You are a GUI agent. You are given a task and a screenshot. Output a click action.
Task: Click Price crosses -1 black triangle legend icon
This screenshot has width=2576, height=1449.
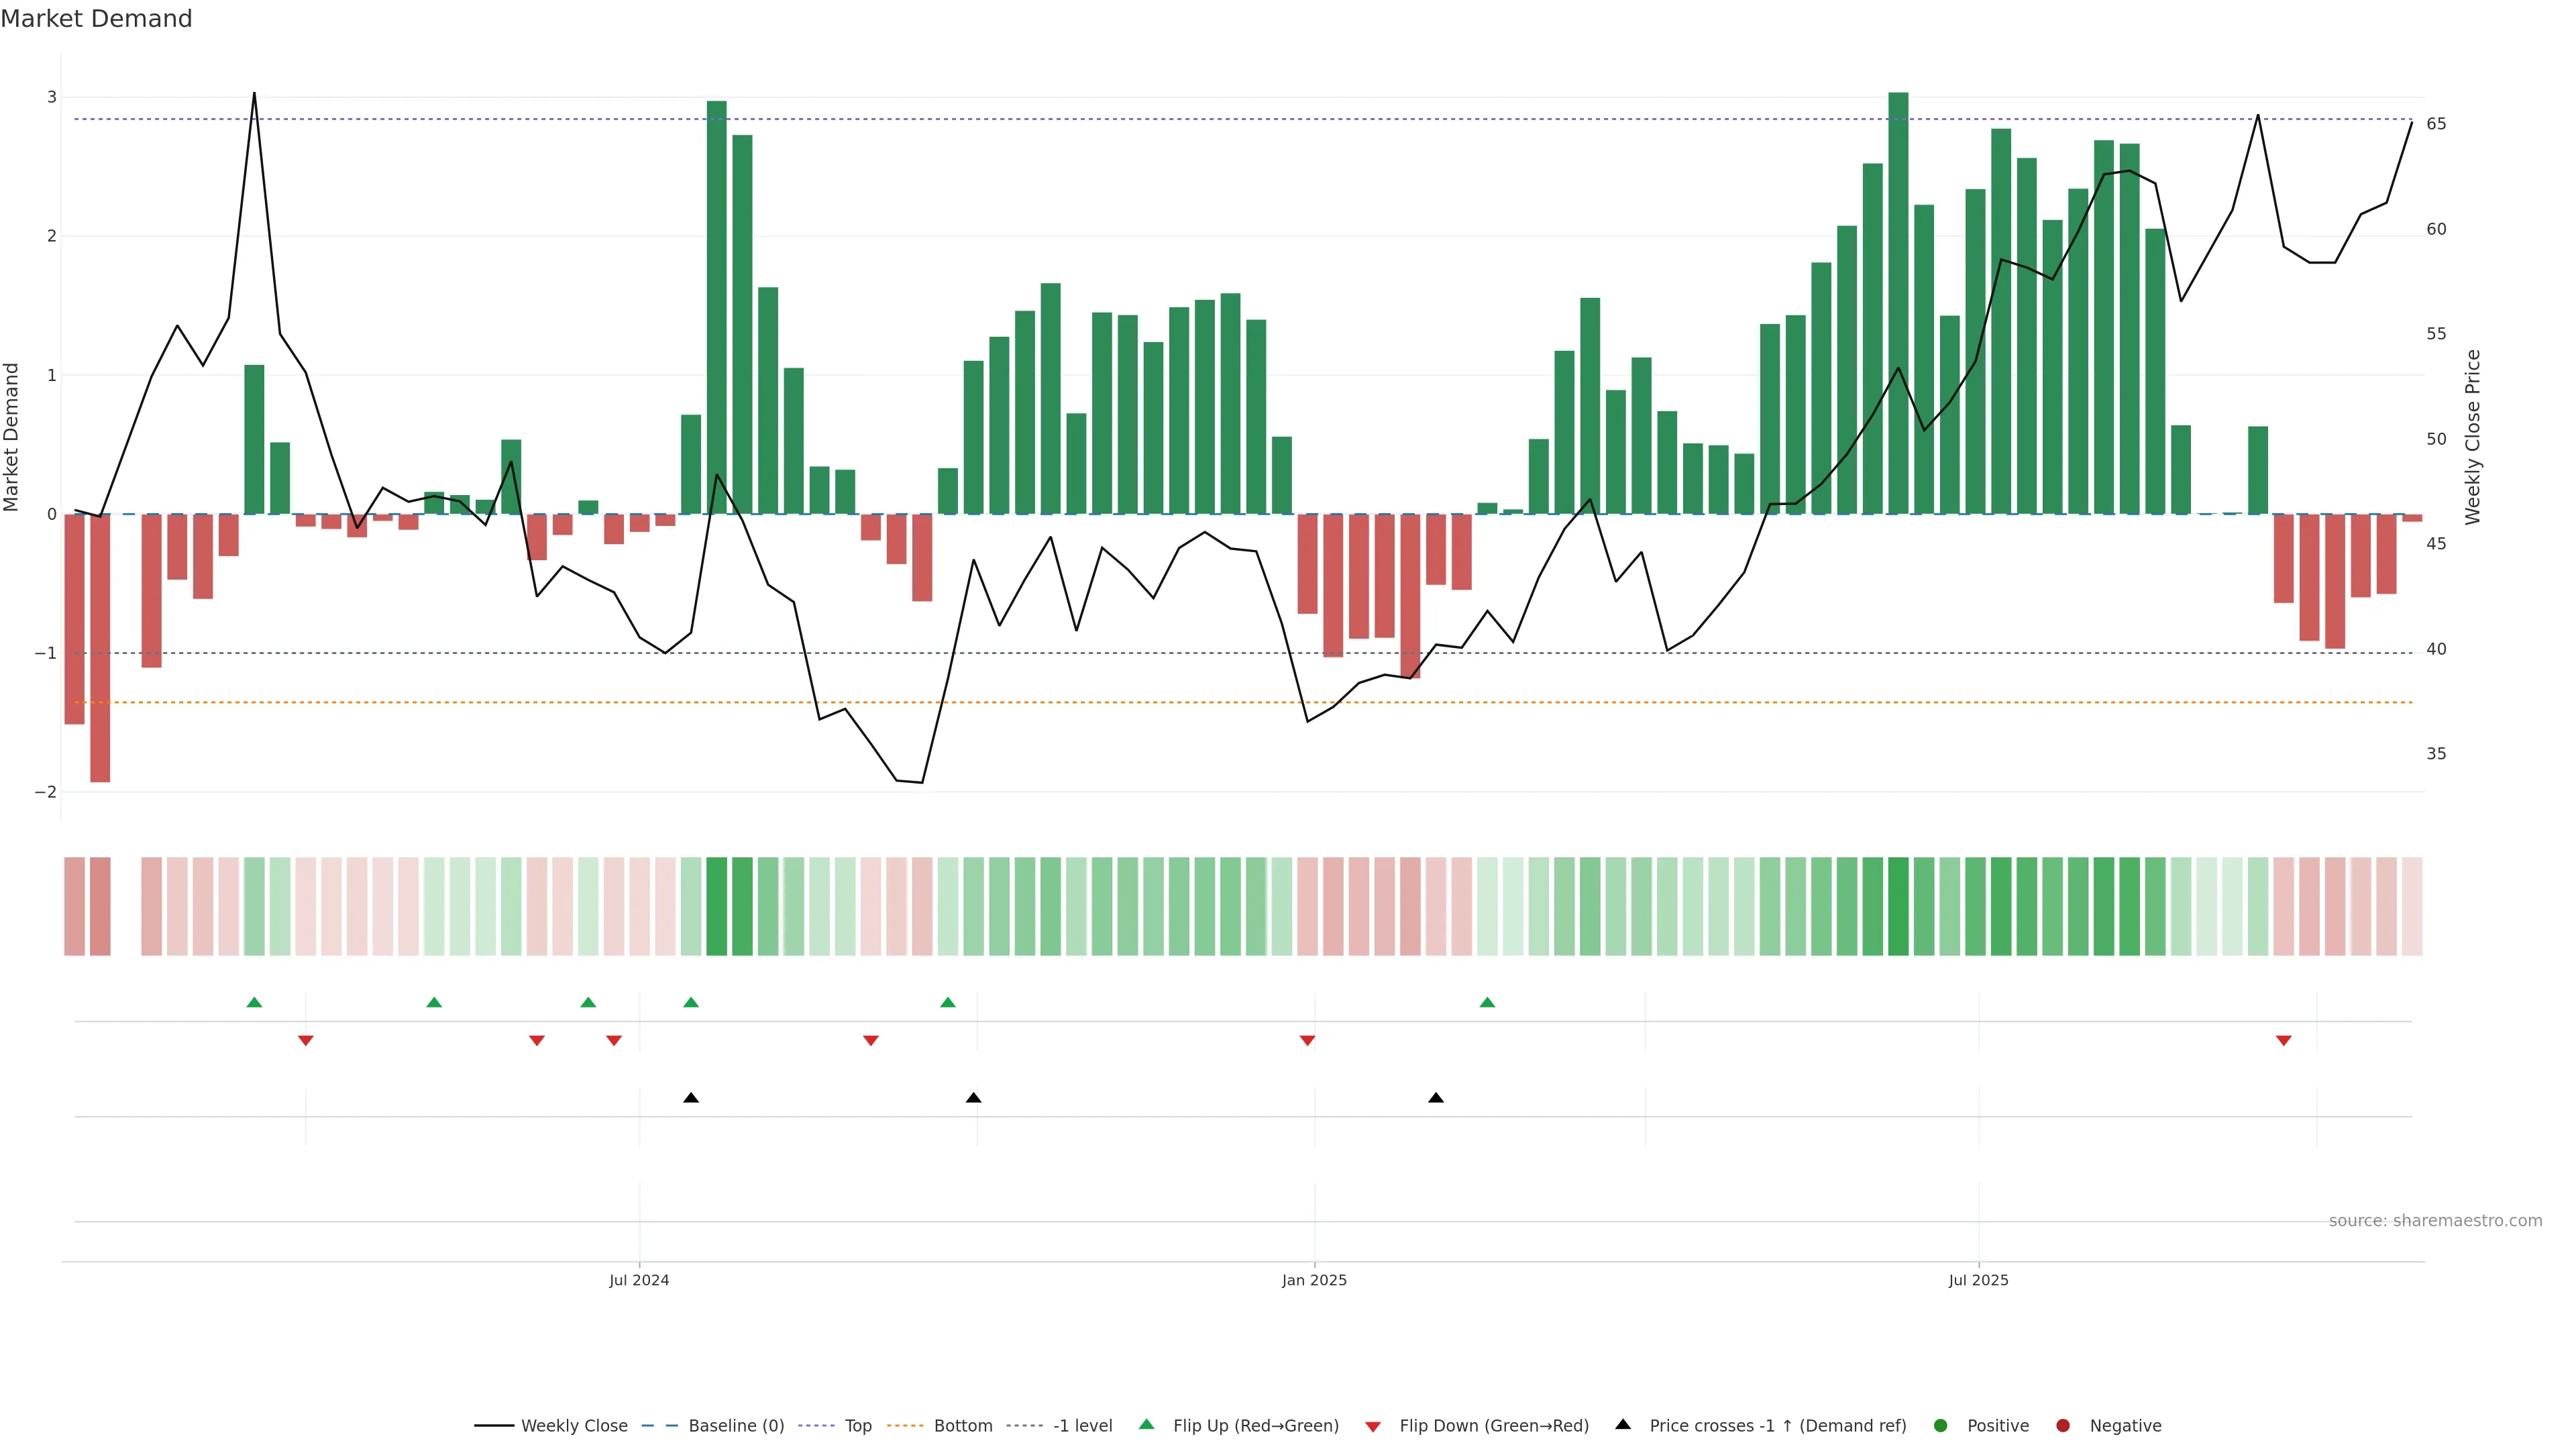(x=1623, y=1425)
